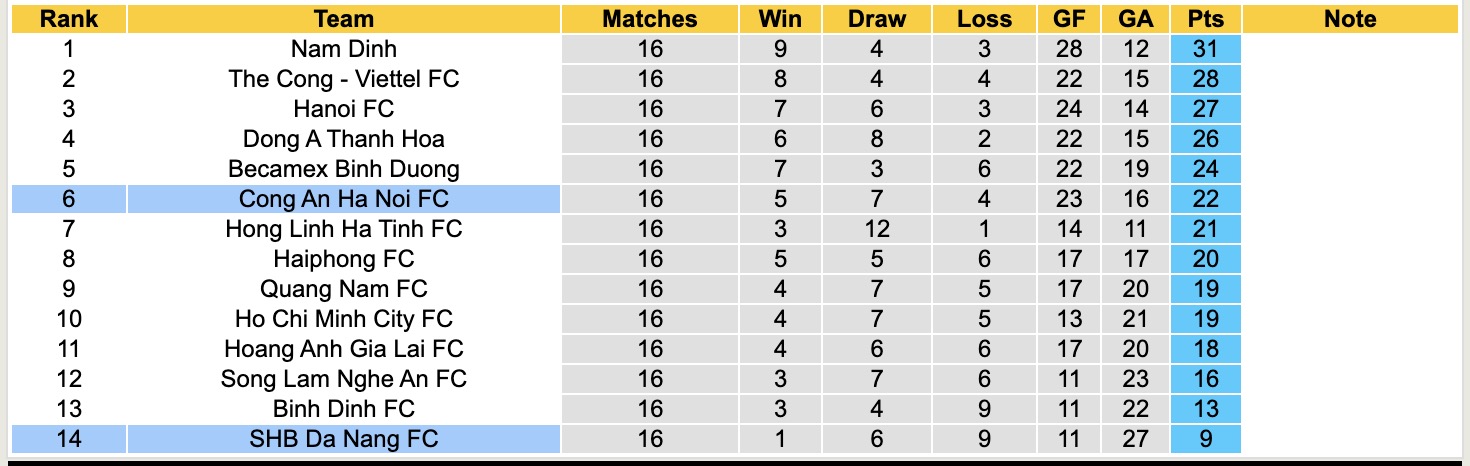Viewport: 1470px width, 466px height.
Task: Select The Cong - Viettel FC team
Action: pyautogui.click(x=344, y=79)
